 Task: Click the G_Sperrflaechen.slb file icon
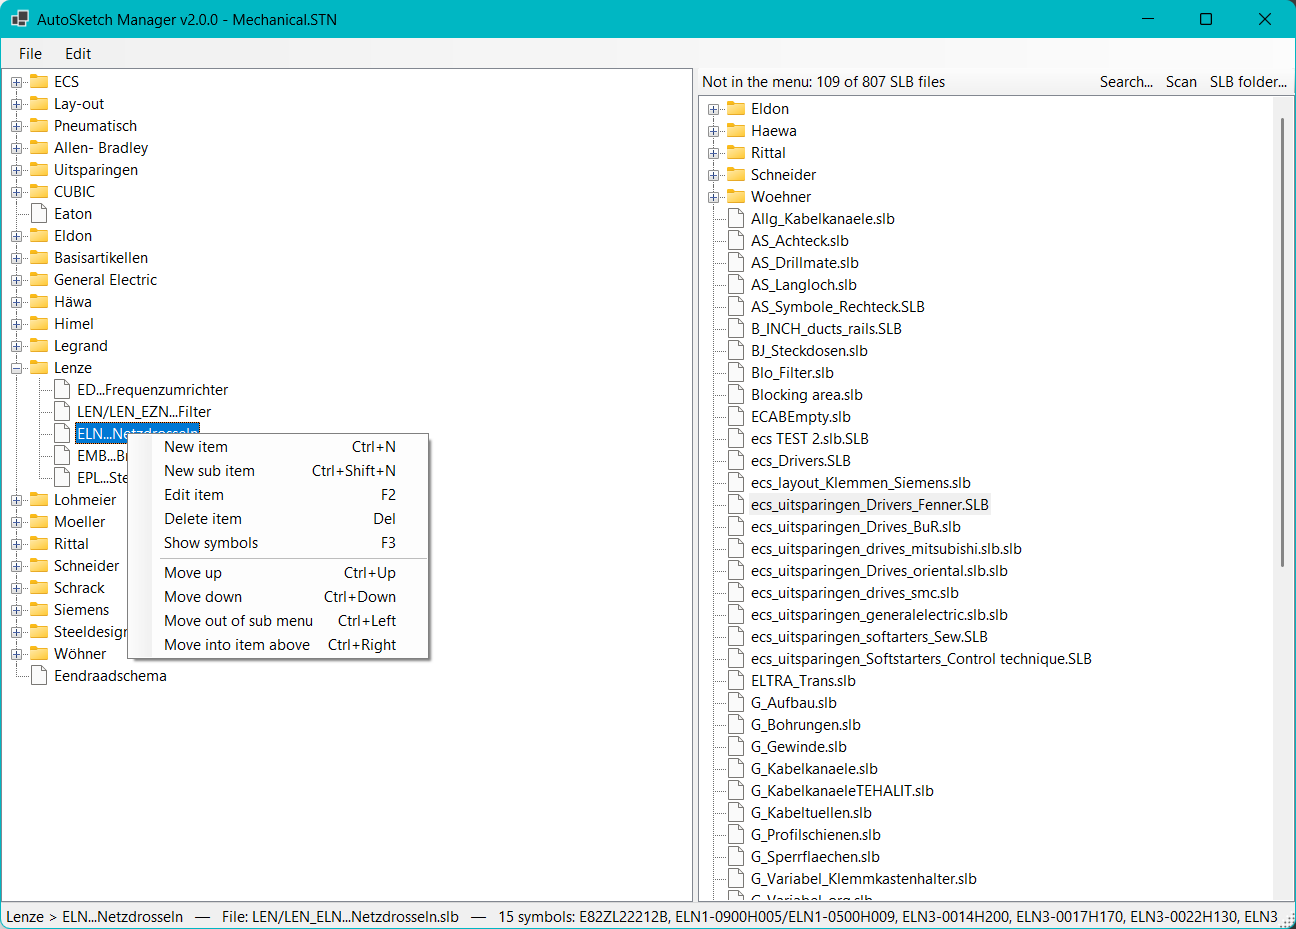click(736, 856)
